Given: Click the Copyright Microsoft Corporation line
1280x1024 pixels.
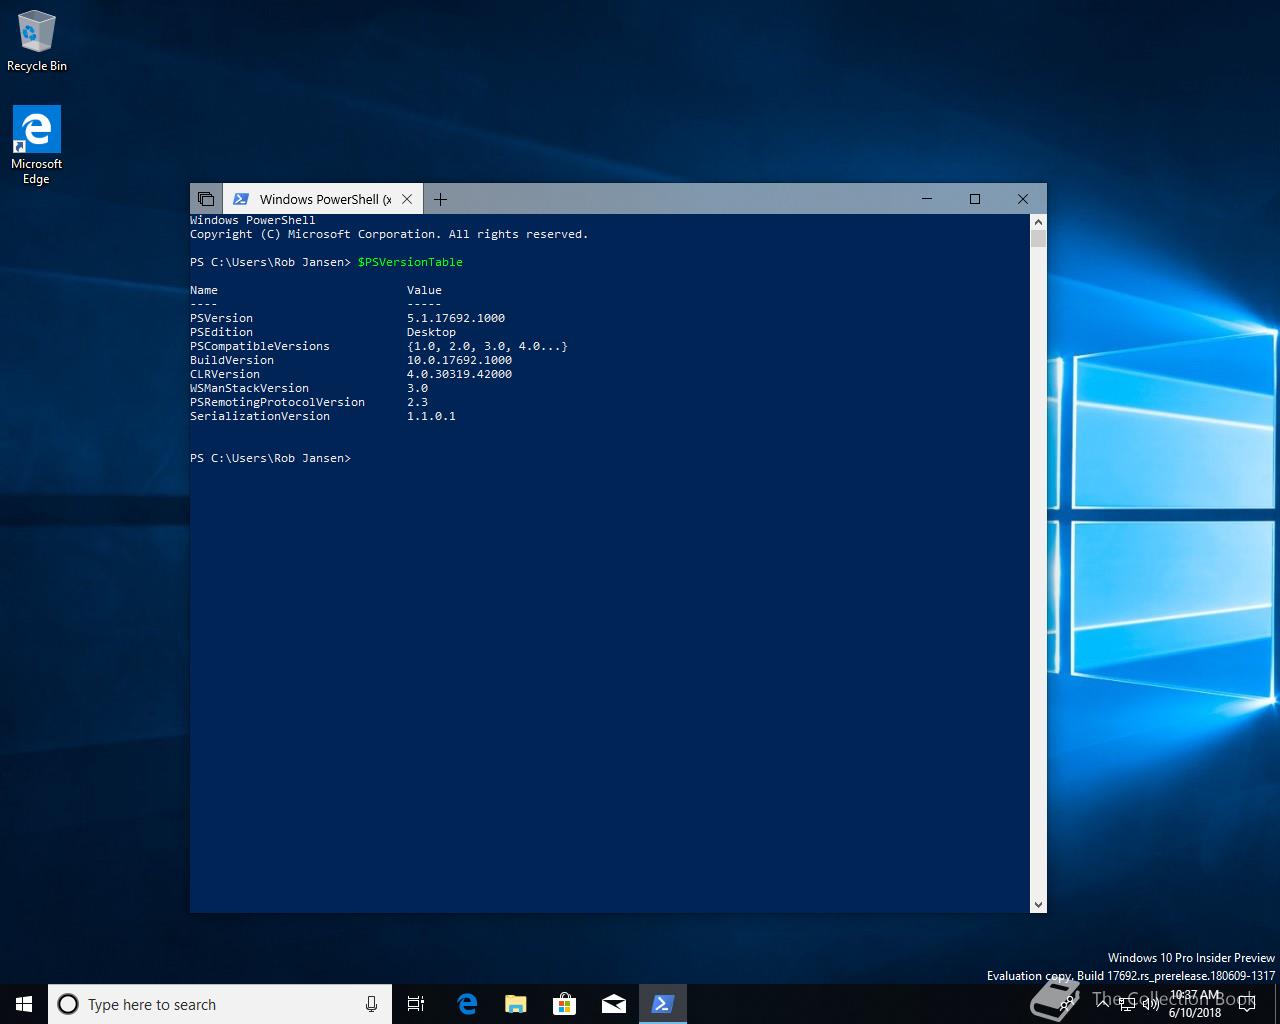Looking at the screenshot, I should coord(389,234).
